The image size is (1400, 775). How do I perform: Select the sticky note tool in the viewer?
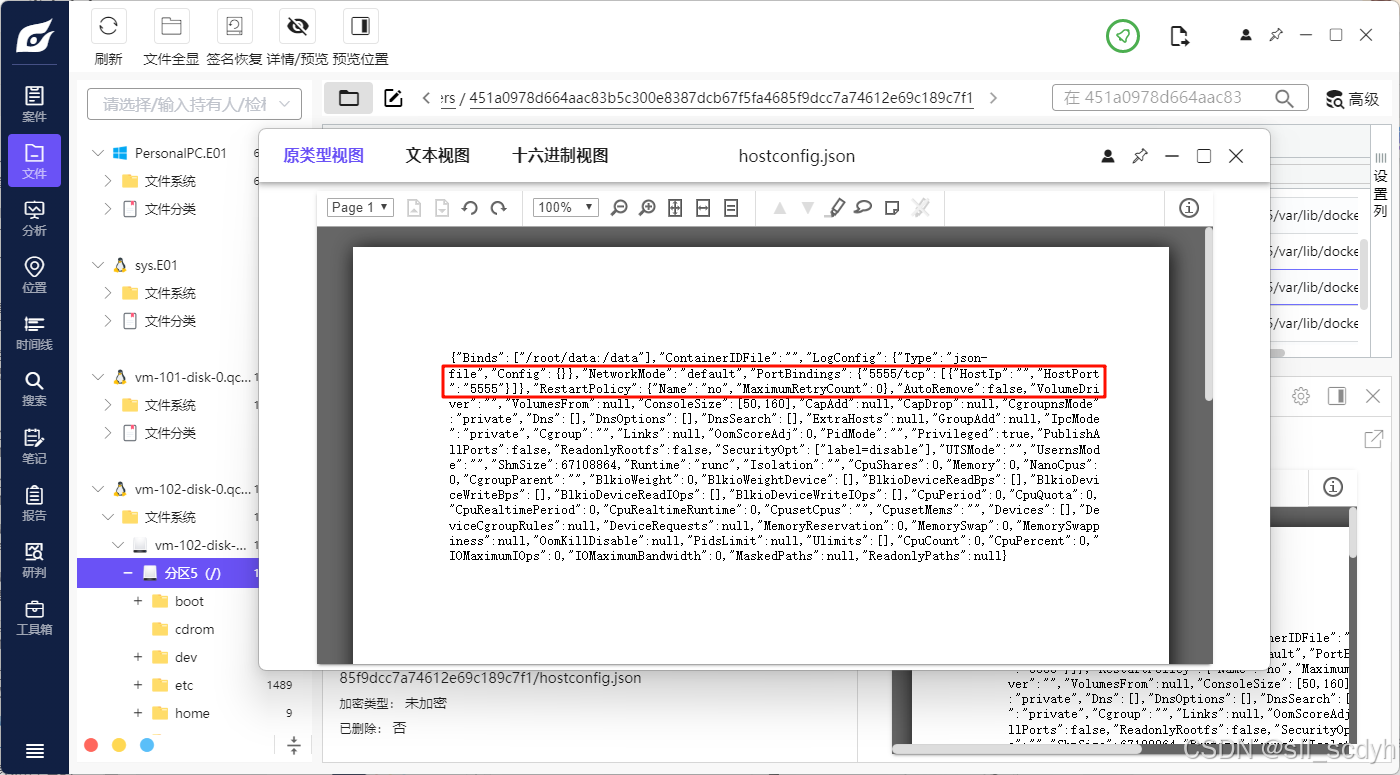(x=892, y=208)
